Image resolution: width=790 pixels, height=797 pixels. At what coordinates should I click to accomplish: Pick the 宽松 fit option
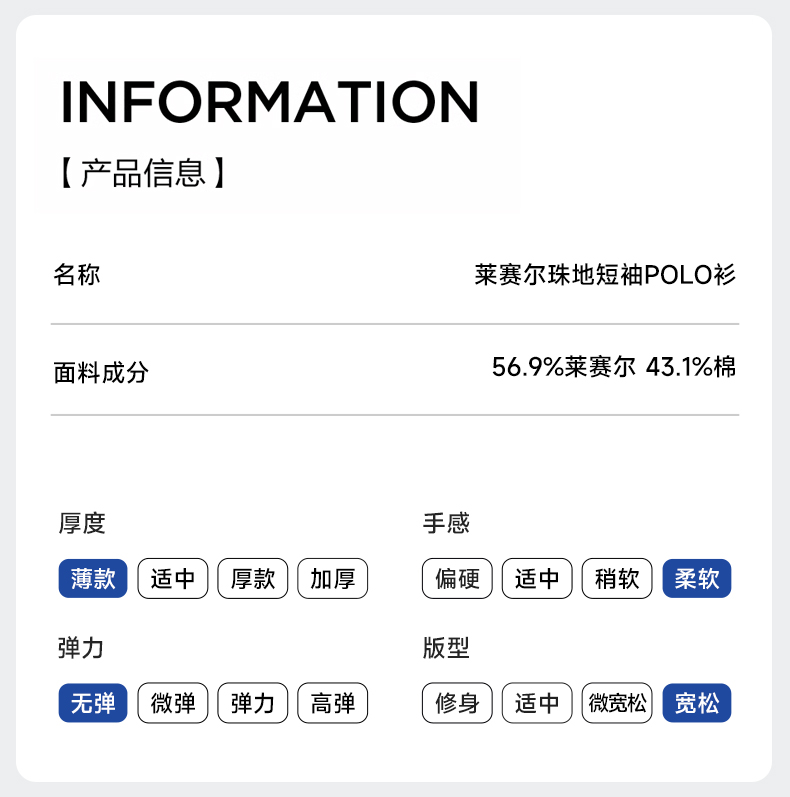[697, 704]
